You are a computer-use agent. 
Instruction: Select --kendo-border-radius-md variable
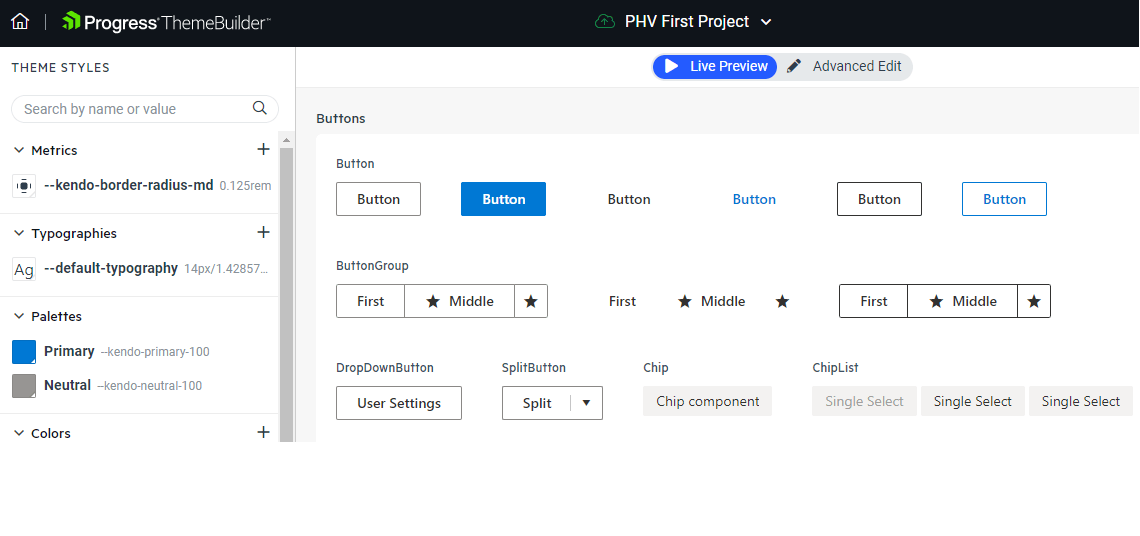coord(129,185)
